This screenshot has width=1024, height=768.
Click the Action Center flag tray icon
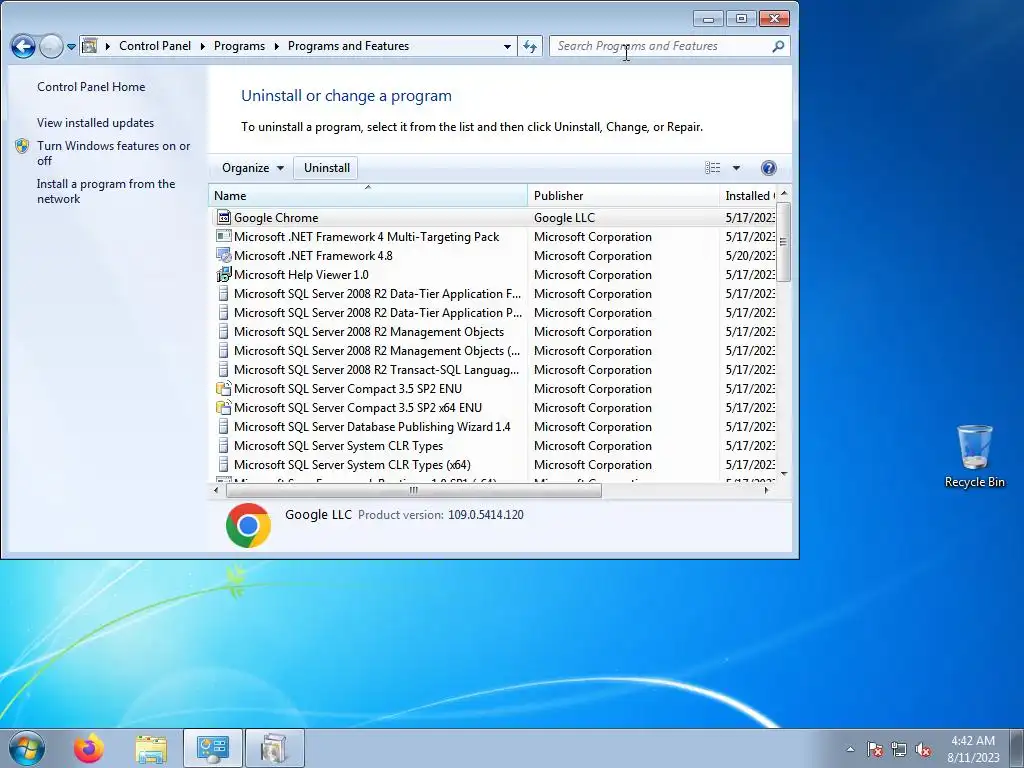click(x=875, y=749)
